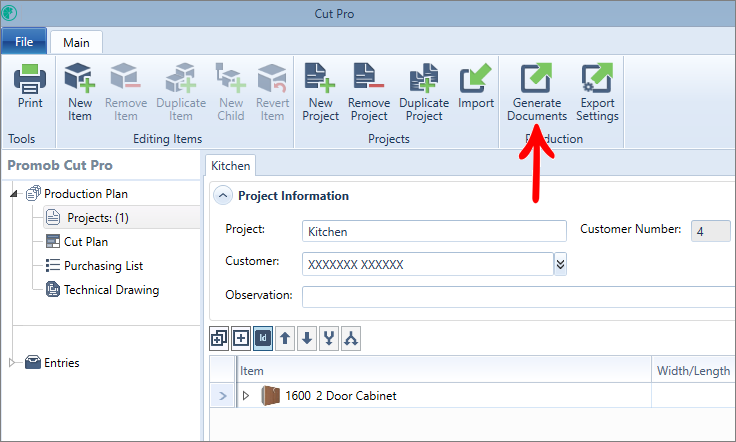736x442 pixels.
Task: Click Generate Documents in Production group
Action: 537,92
